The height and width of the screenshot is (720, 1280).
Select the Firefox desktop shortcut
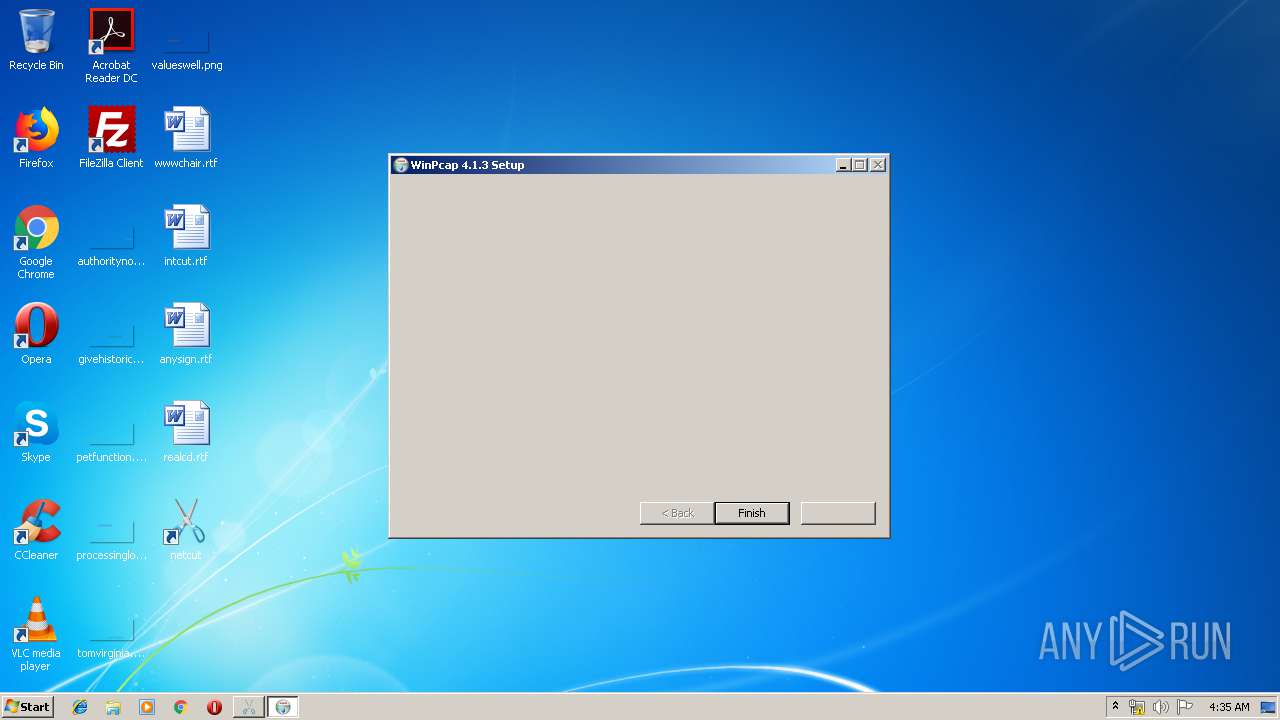[36, 138]
